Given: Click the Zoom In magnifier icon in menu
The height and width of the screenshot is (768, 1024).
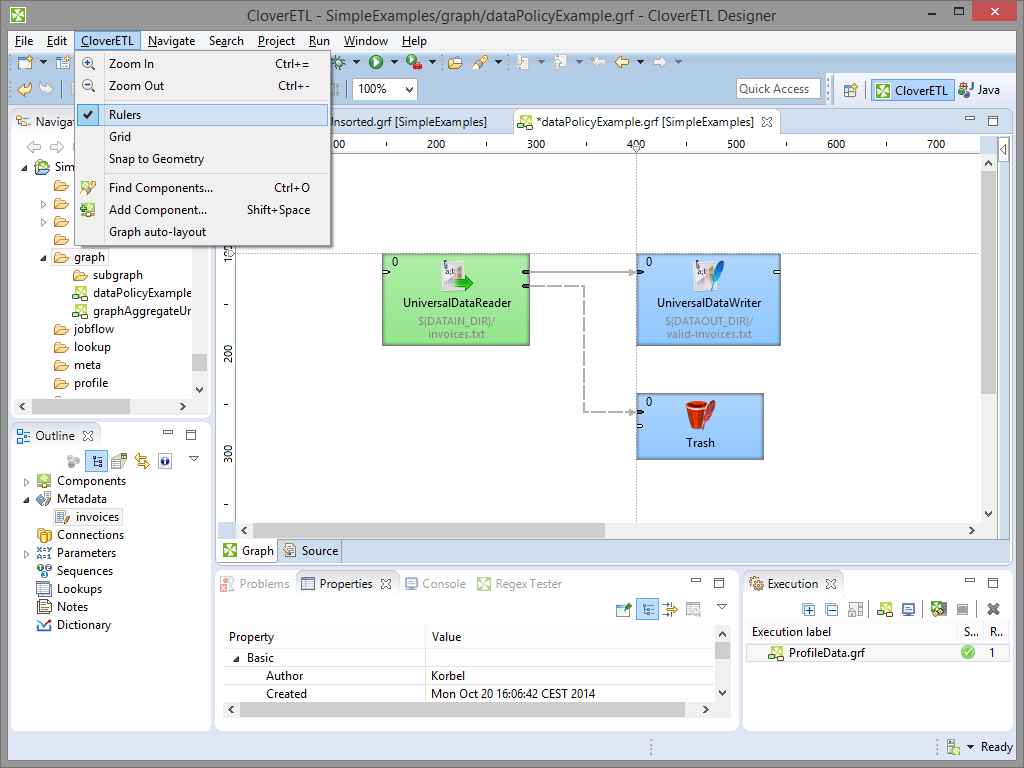Looking at the screenshot, I should [x=88, y=63].
